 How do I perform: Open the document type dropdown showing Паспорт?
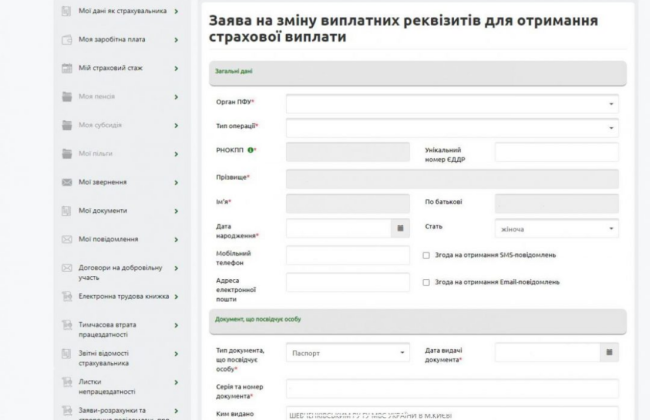pos(348,352)
